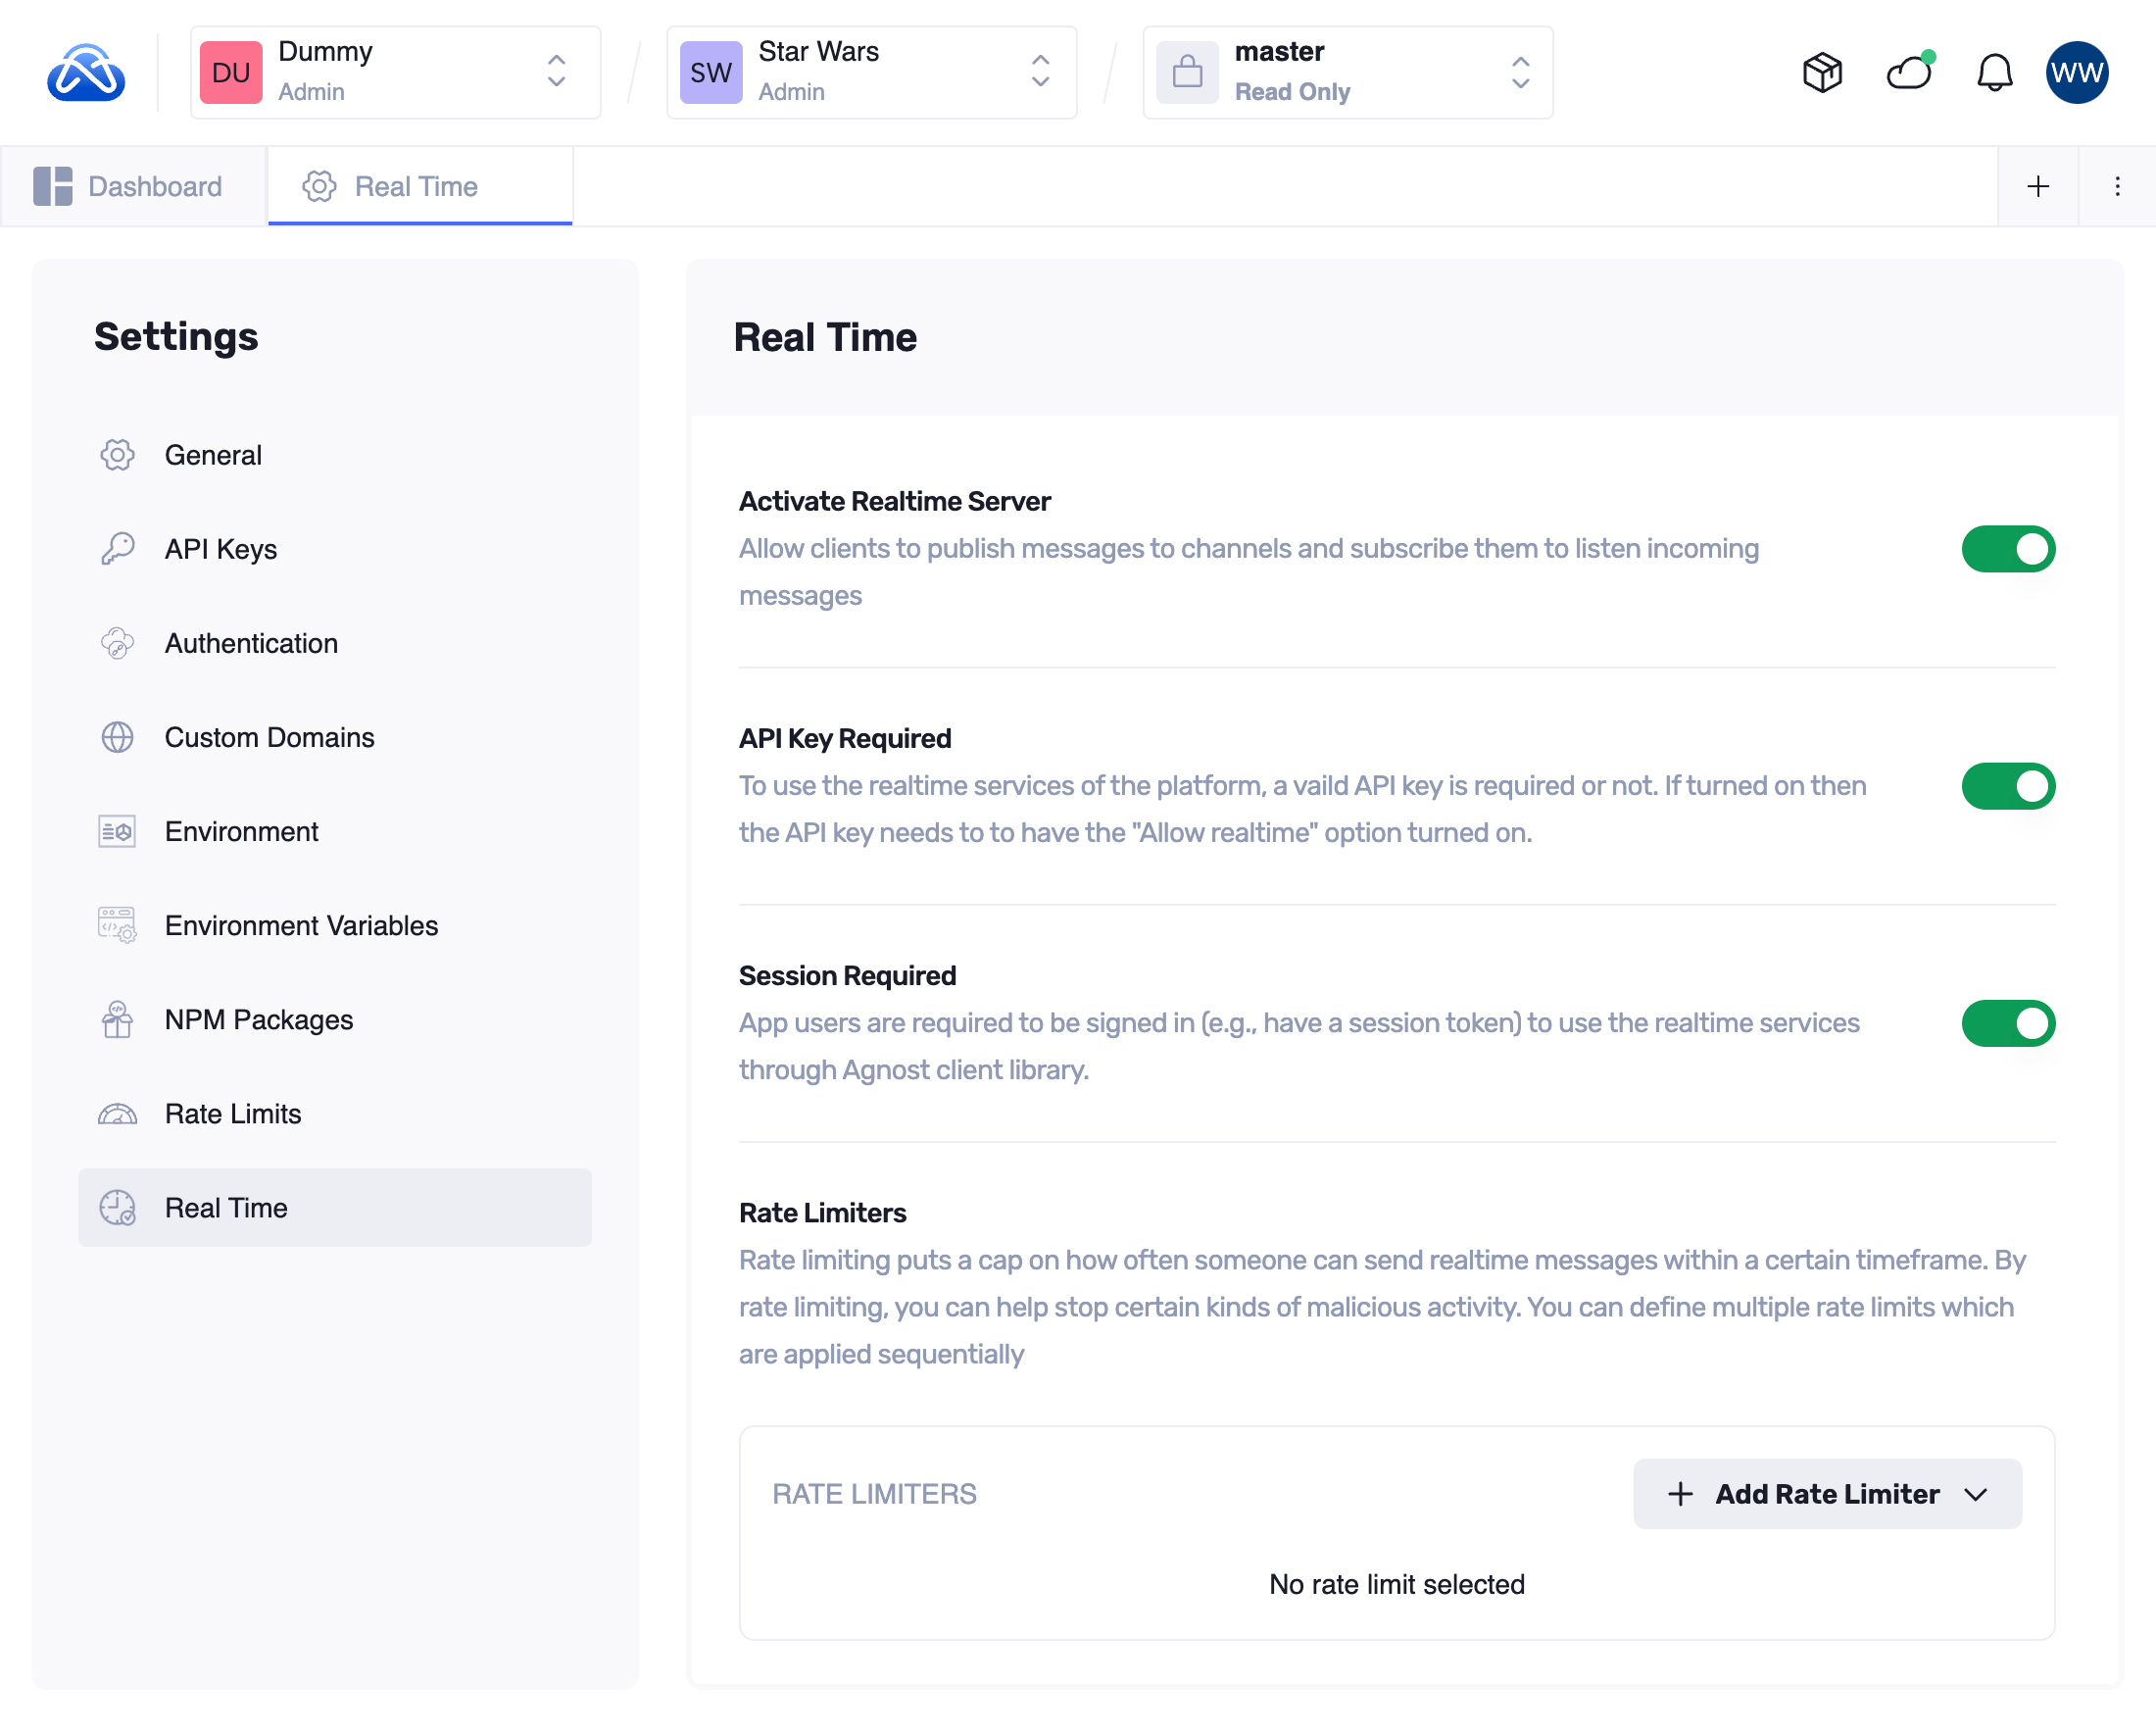The height and width of the screenshot is (1735, 2156).
Task: Click the cloud status icon
Action: click(x=1908, y=73)
